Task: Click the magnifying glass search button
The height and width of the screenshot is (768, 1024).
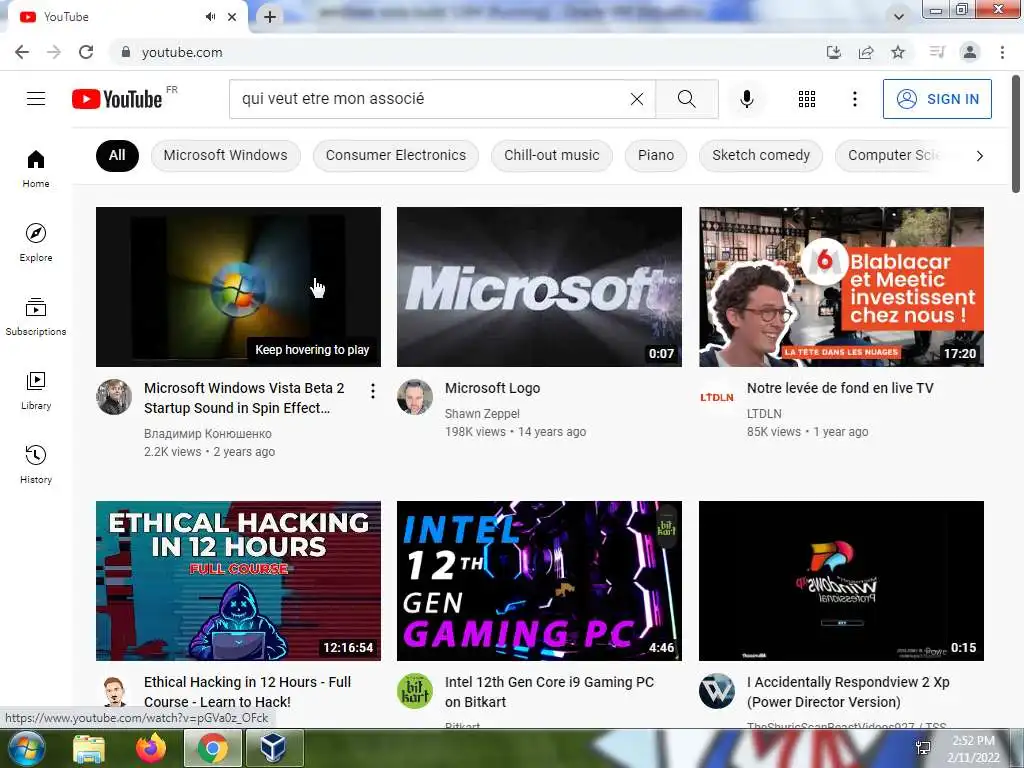Action: click(686, 99)
